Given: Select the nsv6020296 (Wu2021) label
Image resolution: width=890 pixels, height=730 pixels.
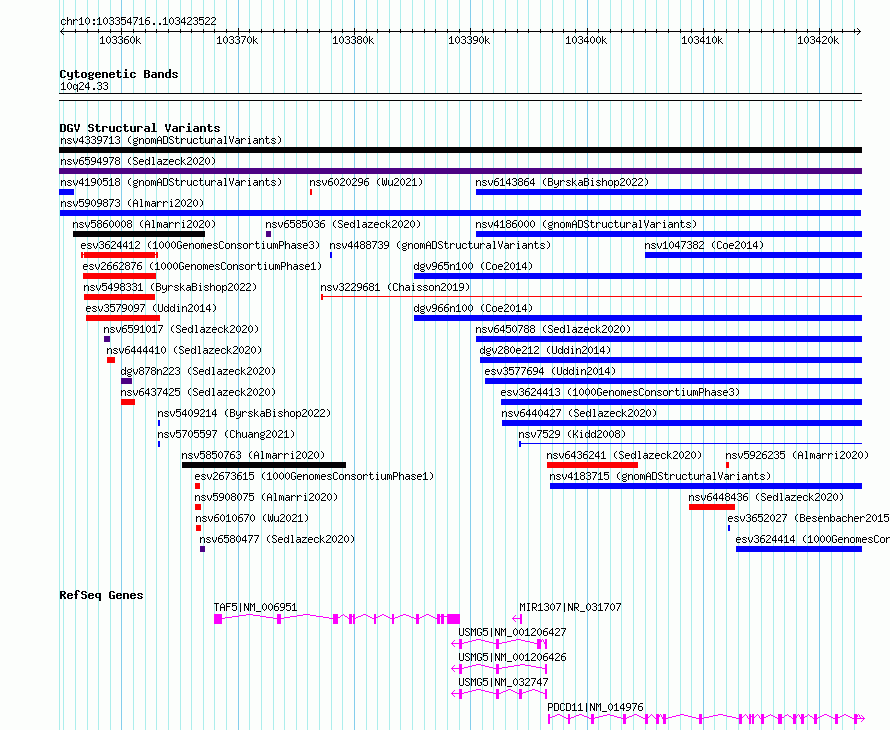Looking at the screenshot, I should (366, 182).
